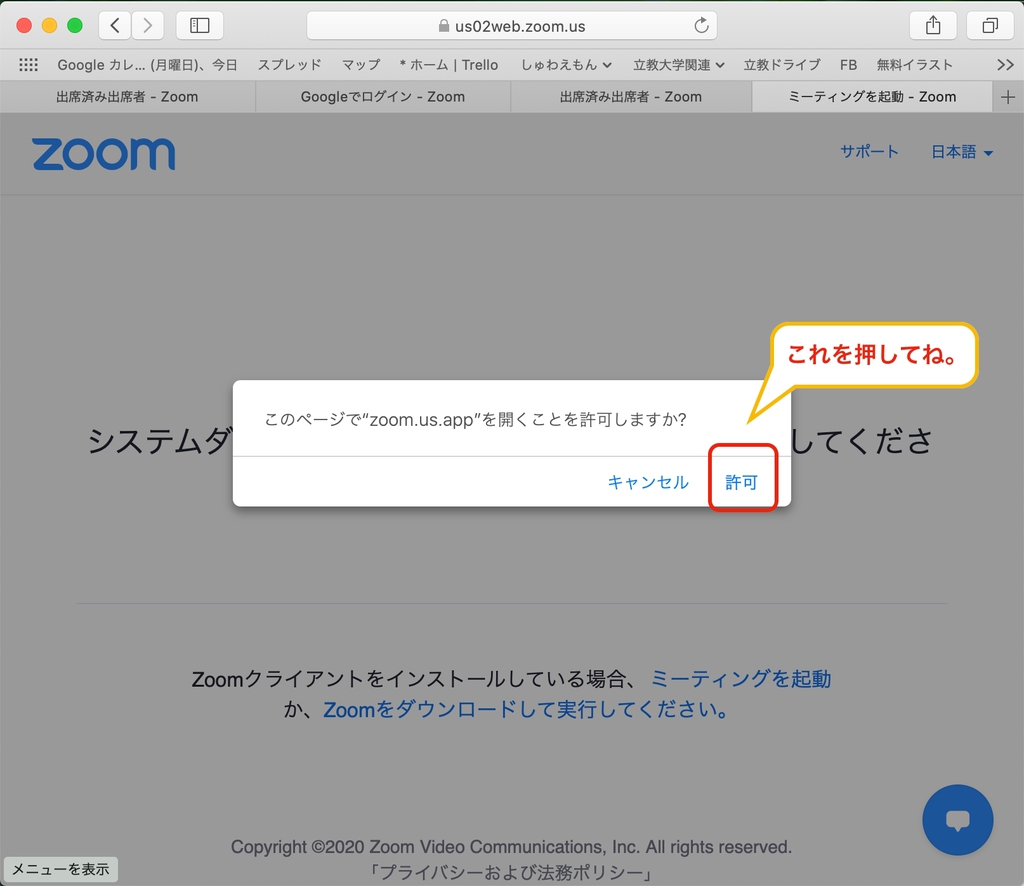Open the 無料イラスト bookmark
This screenshot has height=886, width=1024.
[x=914, y=65]
